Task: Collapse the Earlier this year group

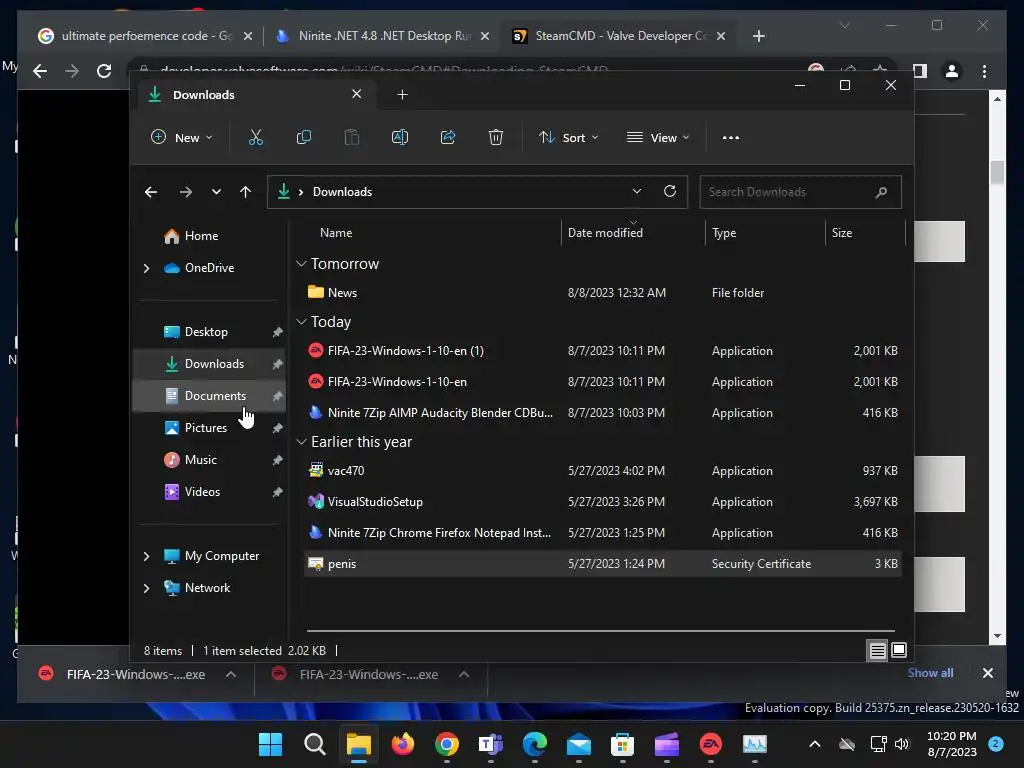Action: coord(301,442)
